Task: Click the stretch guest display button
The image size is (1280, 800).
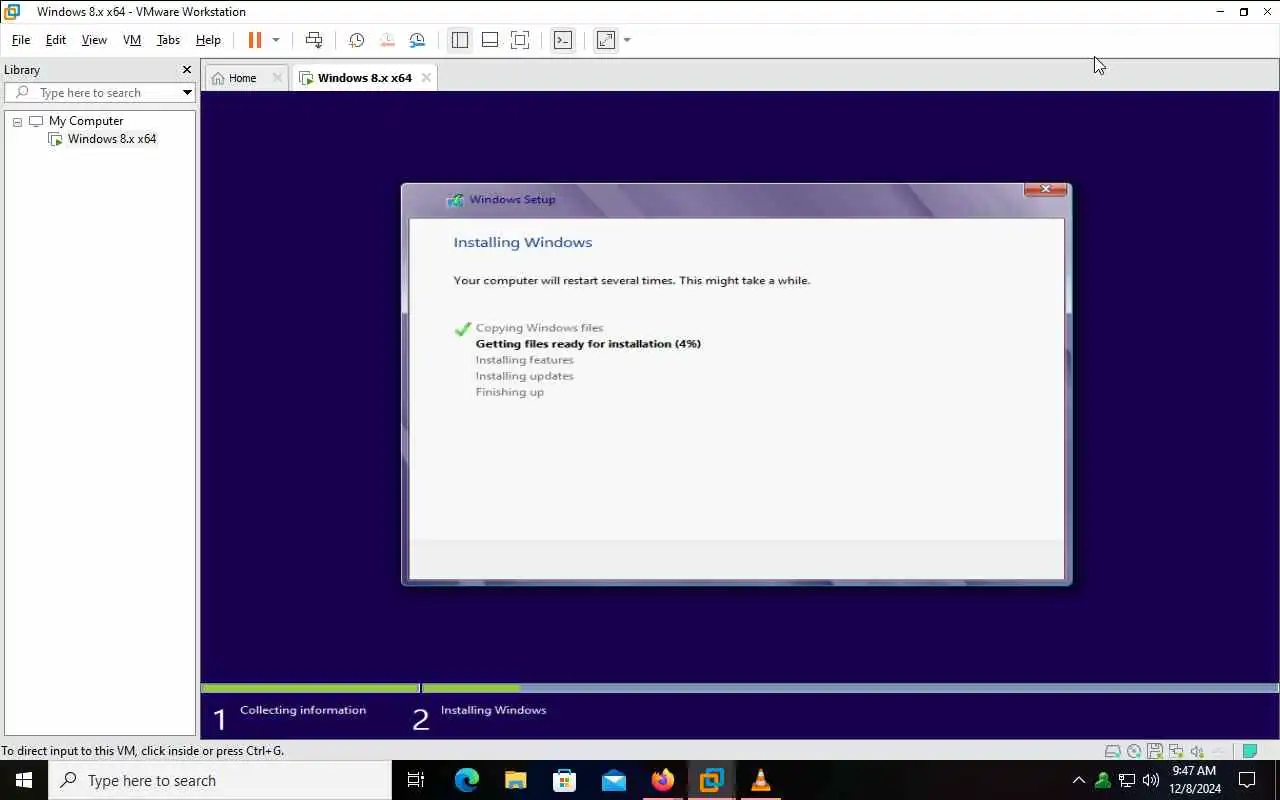Action: coord(605,40)
